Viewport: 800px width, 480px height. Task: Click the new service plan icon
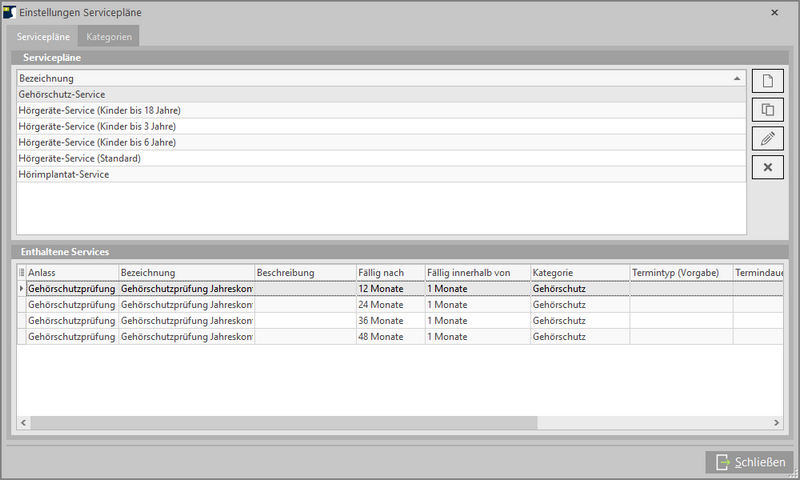(x=767, y=83)
